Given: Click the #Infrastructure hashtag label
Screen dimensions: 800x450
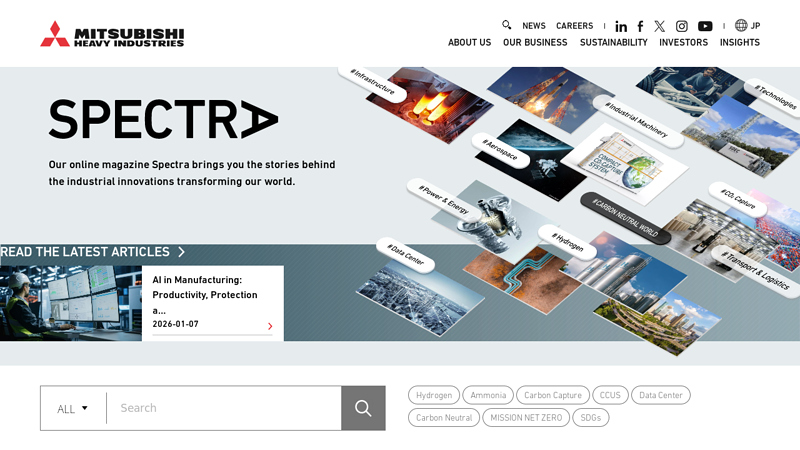Looking at the screenshot, I should click(x=372, y=82).
